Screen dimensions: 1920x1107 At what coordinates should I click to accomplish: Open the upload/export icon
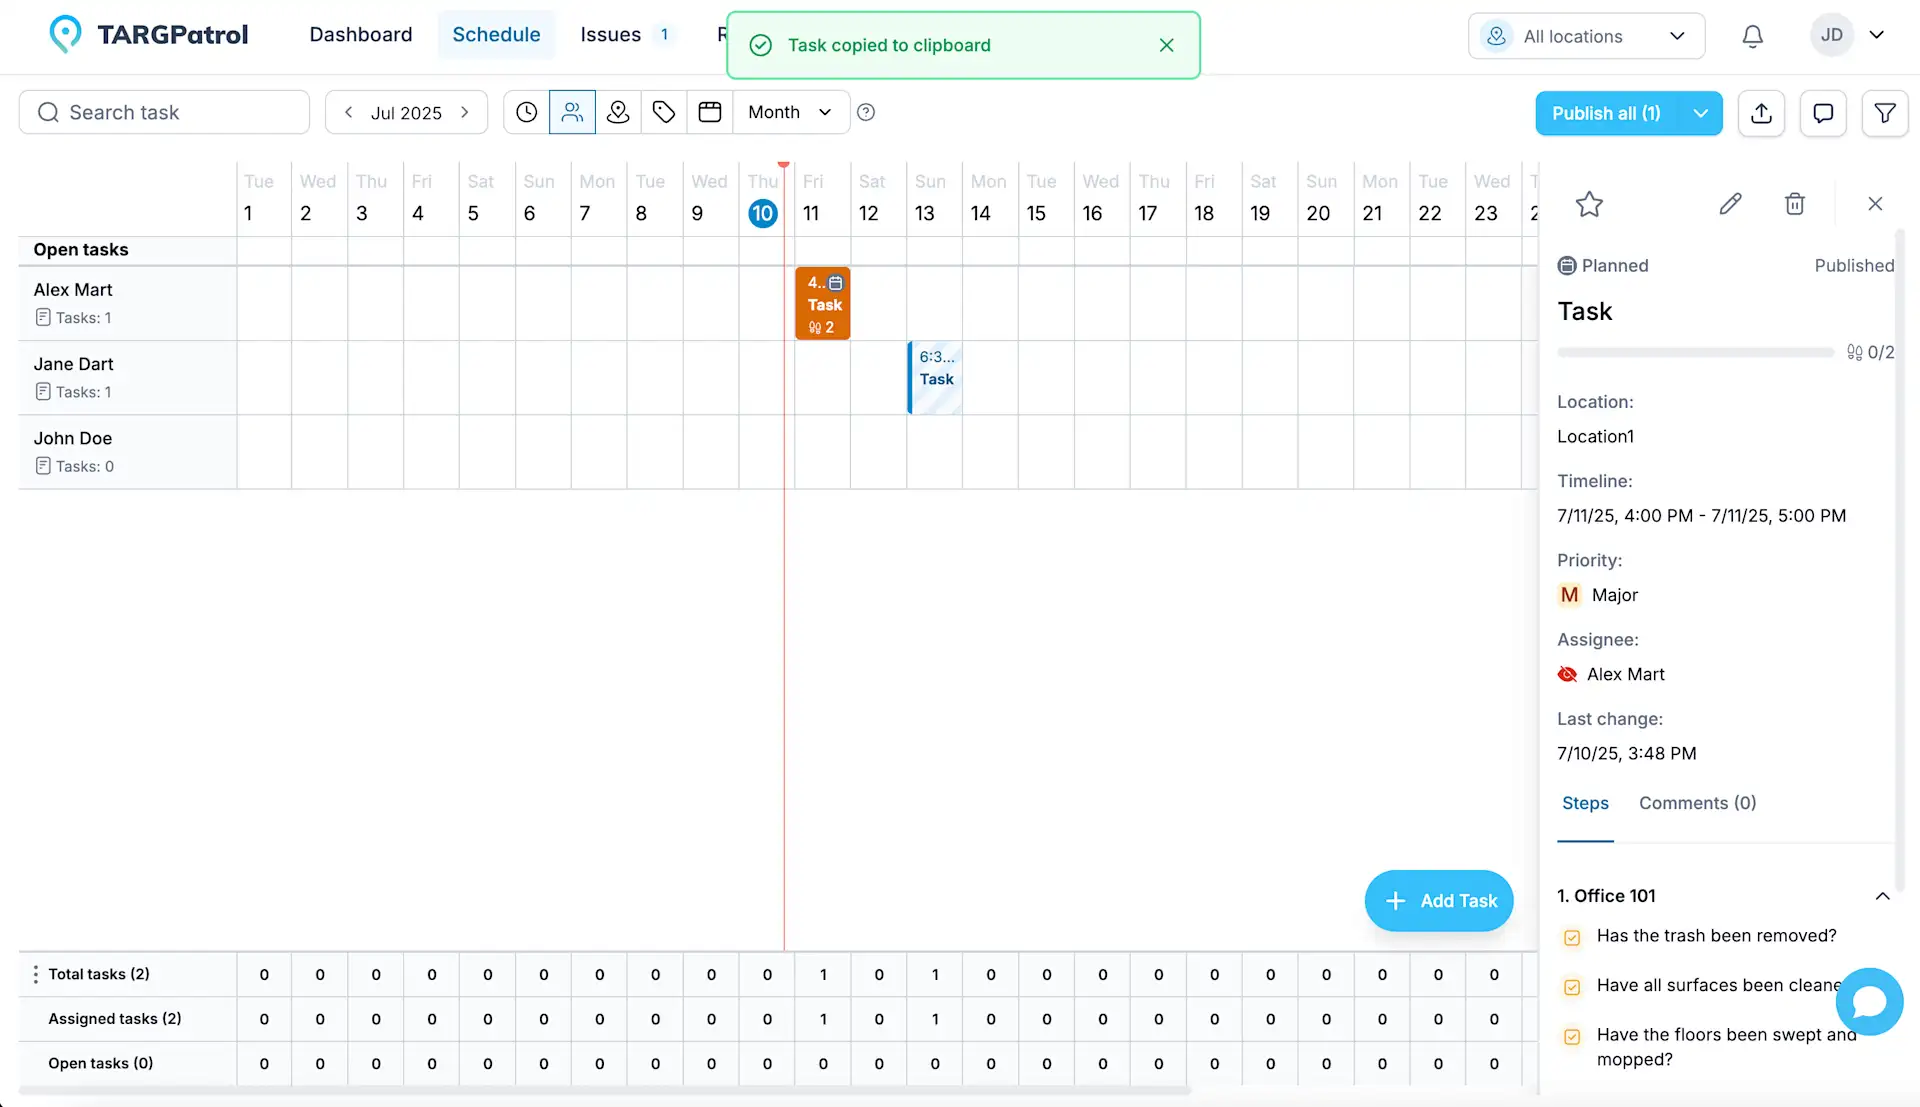(x=1761, y=113)
